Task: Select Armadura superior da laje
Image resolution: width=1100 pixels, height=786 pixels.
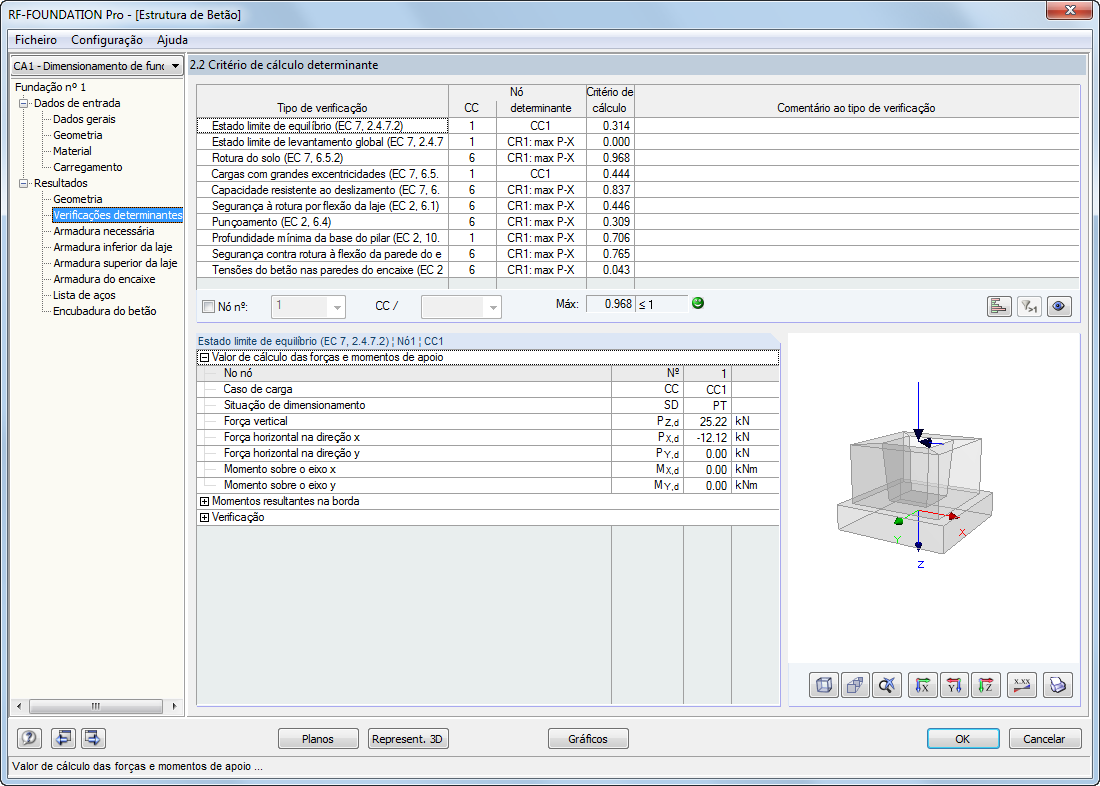Action: pyautogui.click(x=115, y=263)
